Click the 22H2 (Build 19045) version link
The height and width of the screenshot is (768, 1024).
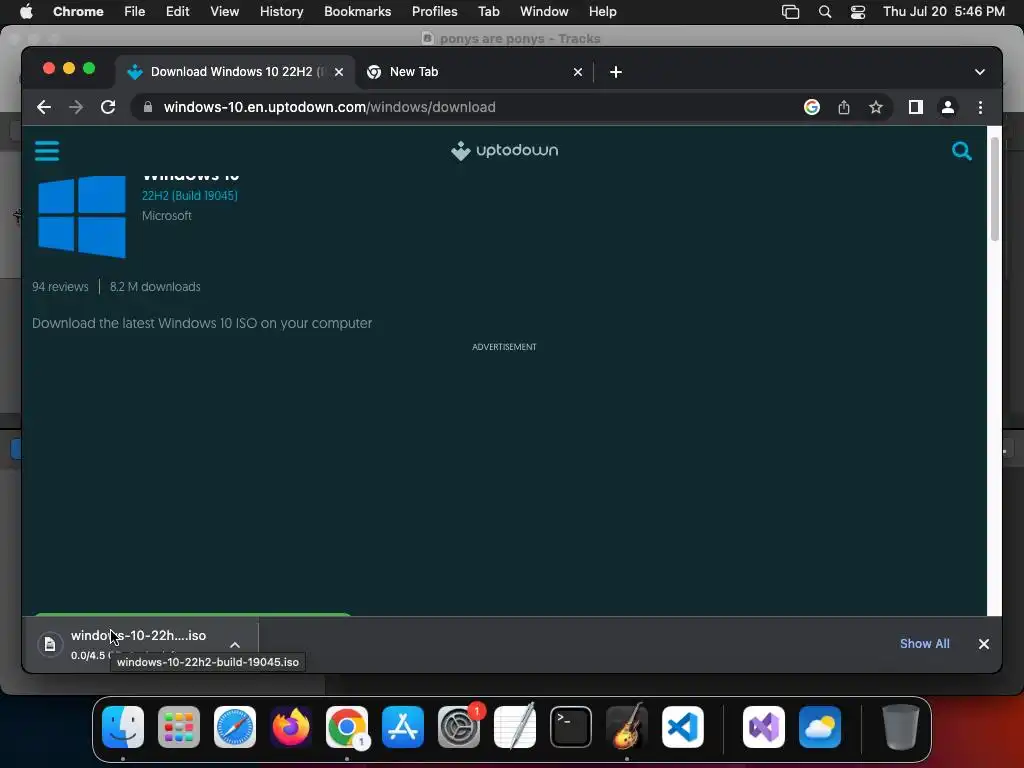coord(189,195)
